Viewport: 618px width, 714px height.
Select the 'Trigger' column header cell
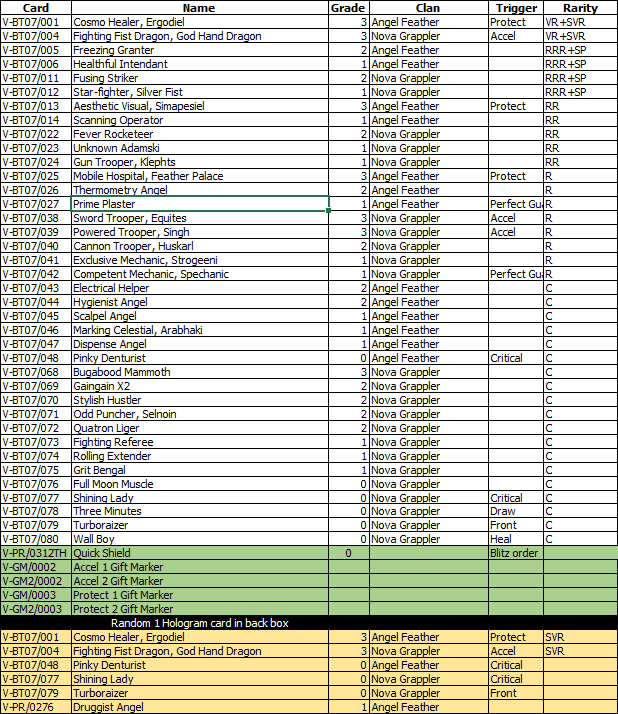(x=516, y=8)
